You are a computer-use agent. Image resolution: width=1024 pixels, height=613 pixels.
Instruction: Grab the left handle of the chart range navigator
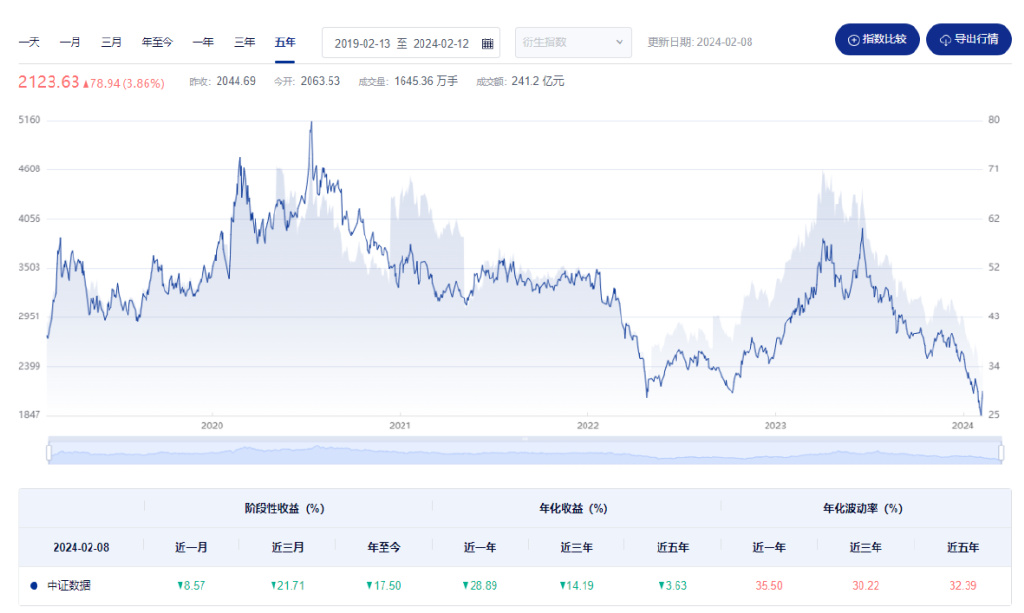tap(48, 453)
